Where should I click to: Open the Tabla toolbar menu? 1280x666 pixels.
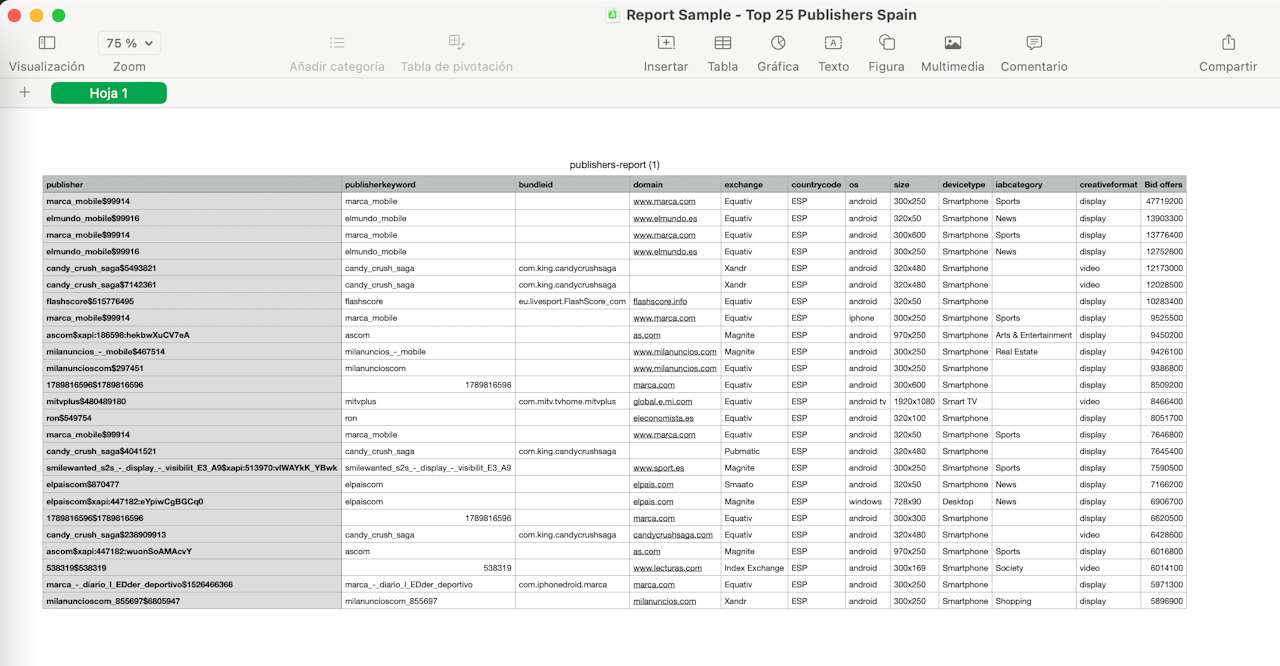[722, 43]
